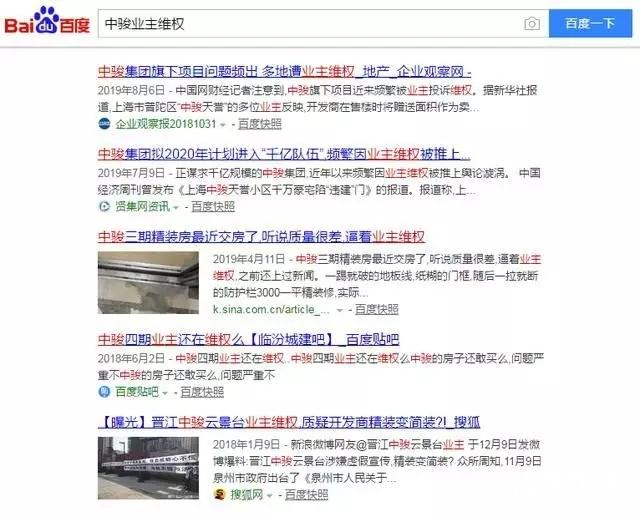The height and width of the screenshot is (517, 640).
Task: Open 百度快照 for the 搜狐网 result
Action: (x=306, y=495)
